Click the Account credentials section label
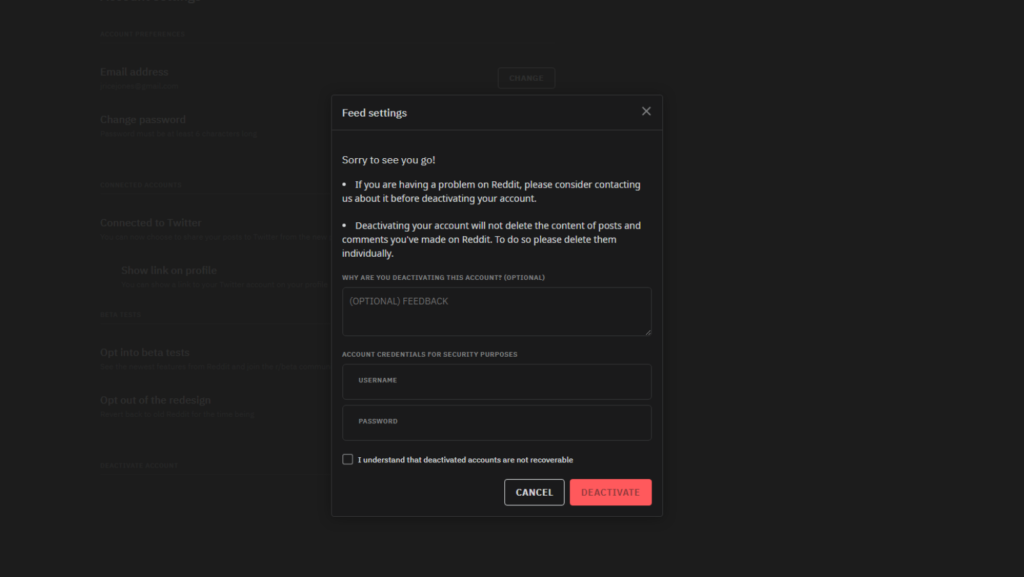 pyautogui.click(x=429, y=354)
